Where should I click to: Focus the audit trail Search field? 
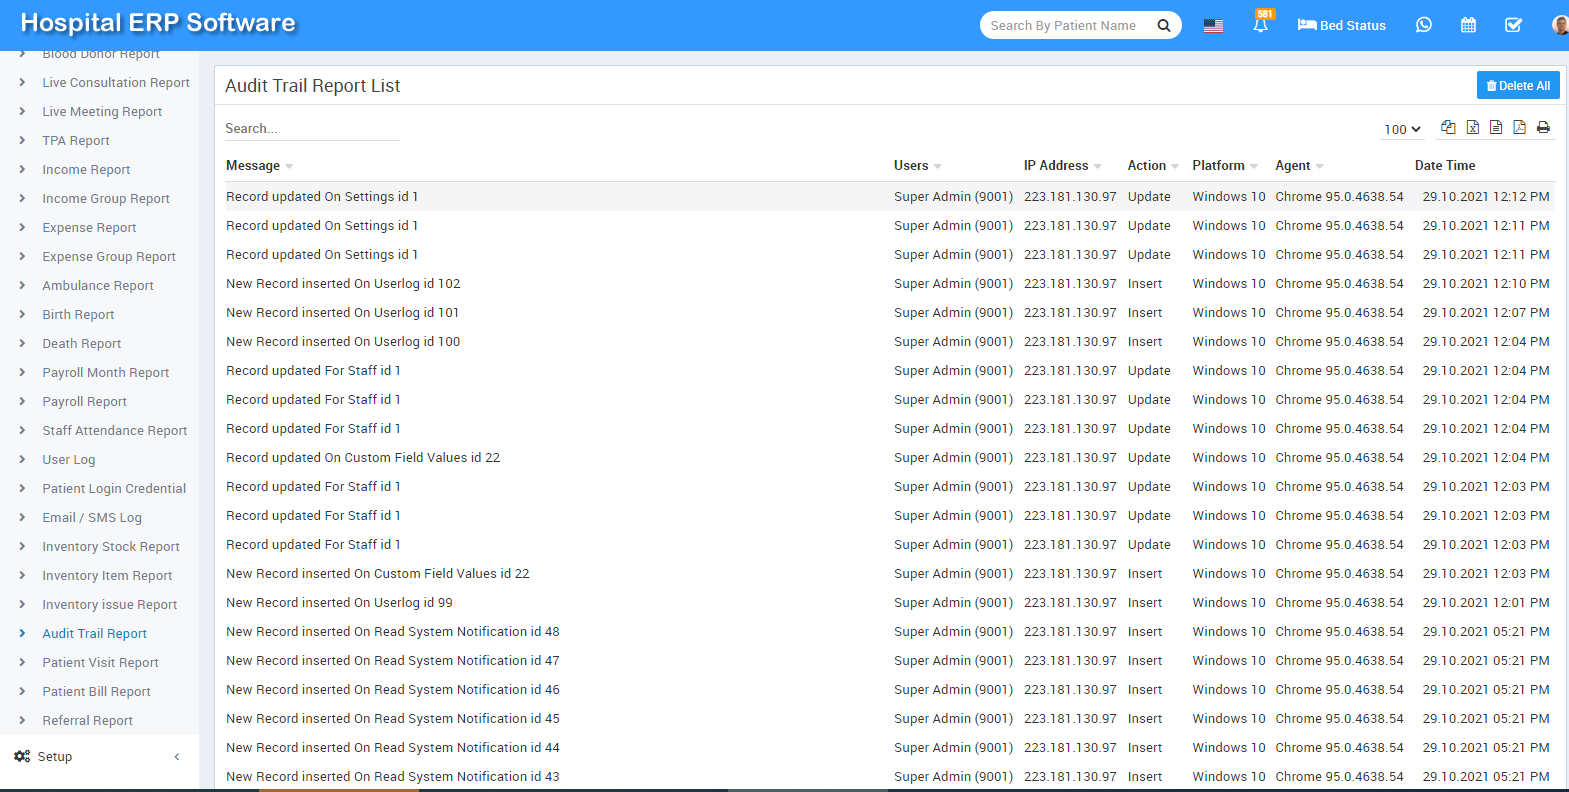311,129
